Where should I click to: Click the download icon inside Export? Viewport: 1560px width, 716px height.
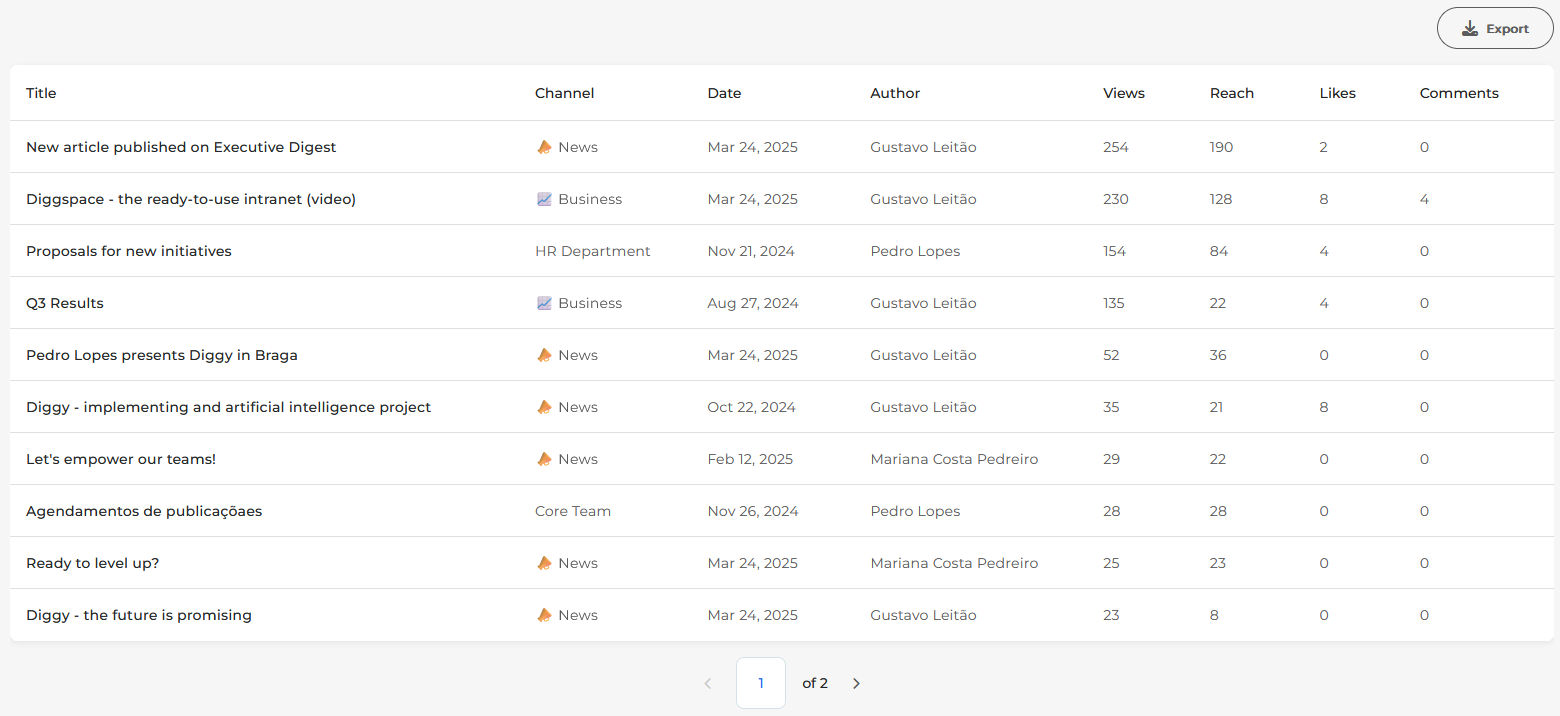click(x=1470, y=29)
